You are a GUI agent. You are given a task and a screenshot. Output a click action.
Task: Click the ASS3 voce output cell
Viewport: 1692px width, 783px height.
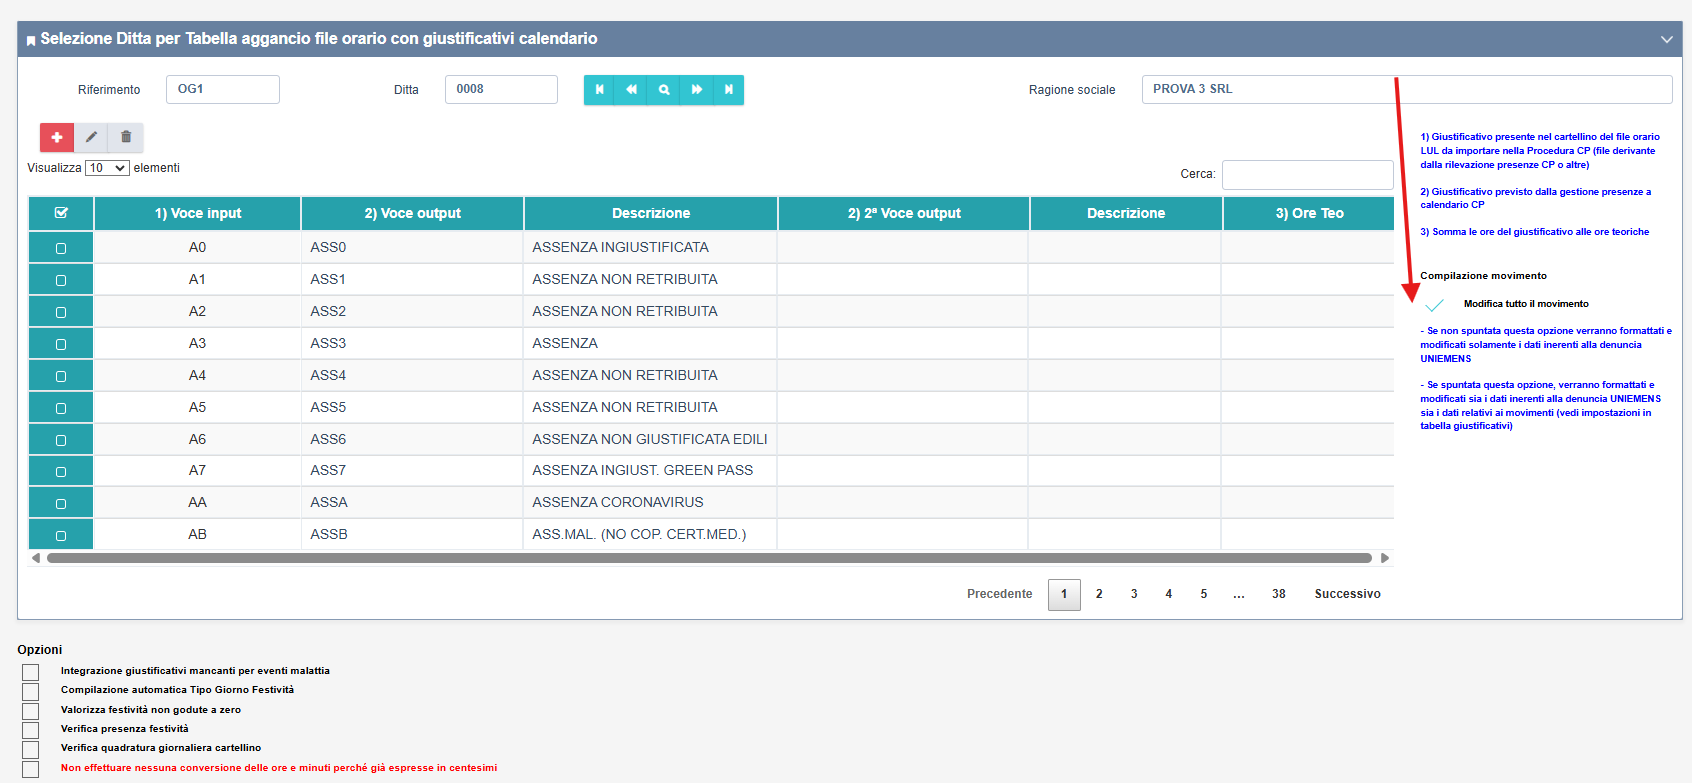coord(412,343)
